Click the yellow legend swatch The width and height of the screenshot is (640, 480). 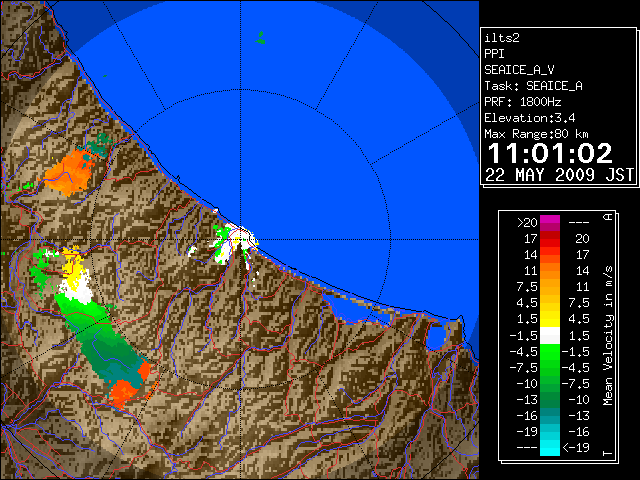click(x=550, y=319)
